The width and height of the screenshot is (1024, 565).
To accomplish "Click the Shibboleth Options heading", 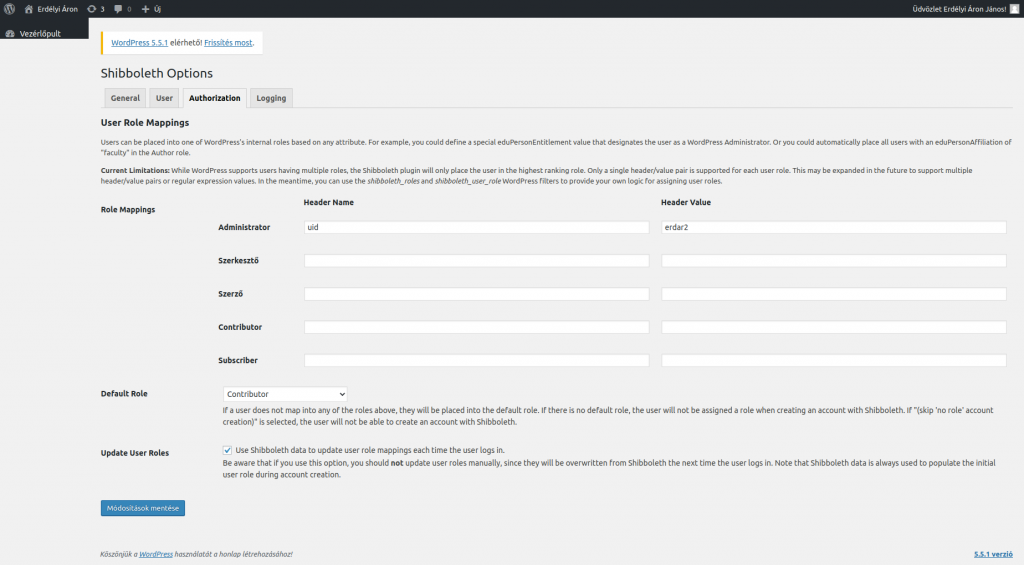I will pyautogui.click(x=157, y=73).
